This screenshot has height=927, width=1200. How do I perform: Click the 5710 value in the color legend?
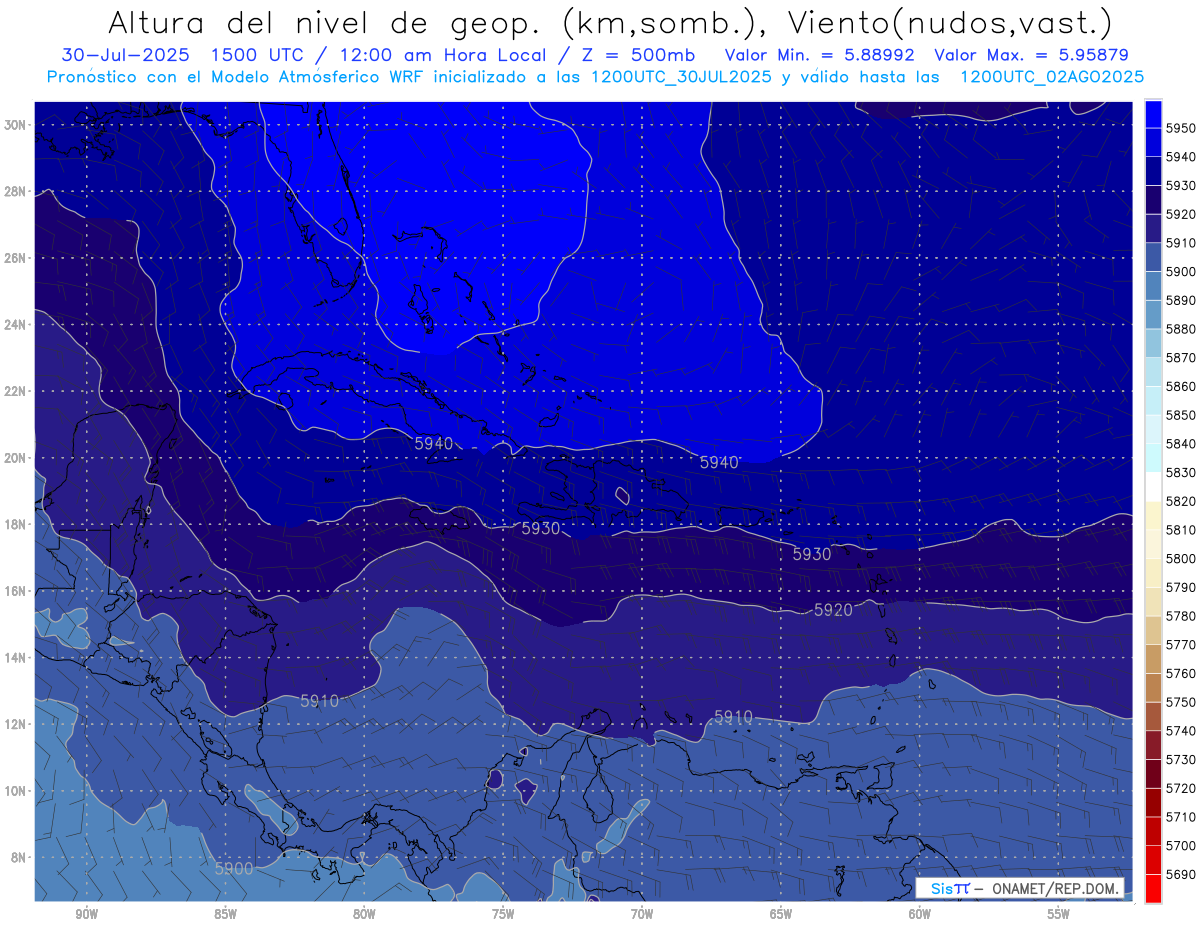[x=1181, y=817]
